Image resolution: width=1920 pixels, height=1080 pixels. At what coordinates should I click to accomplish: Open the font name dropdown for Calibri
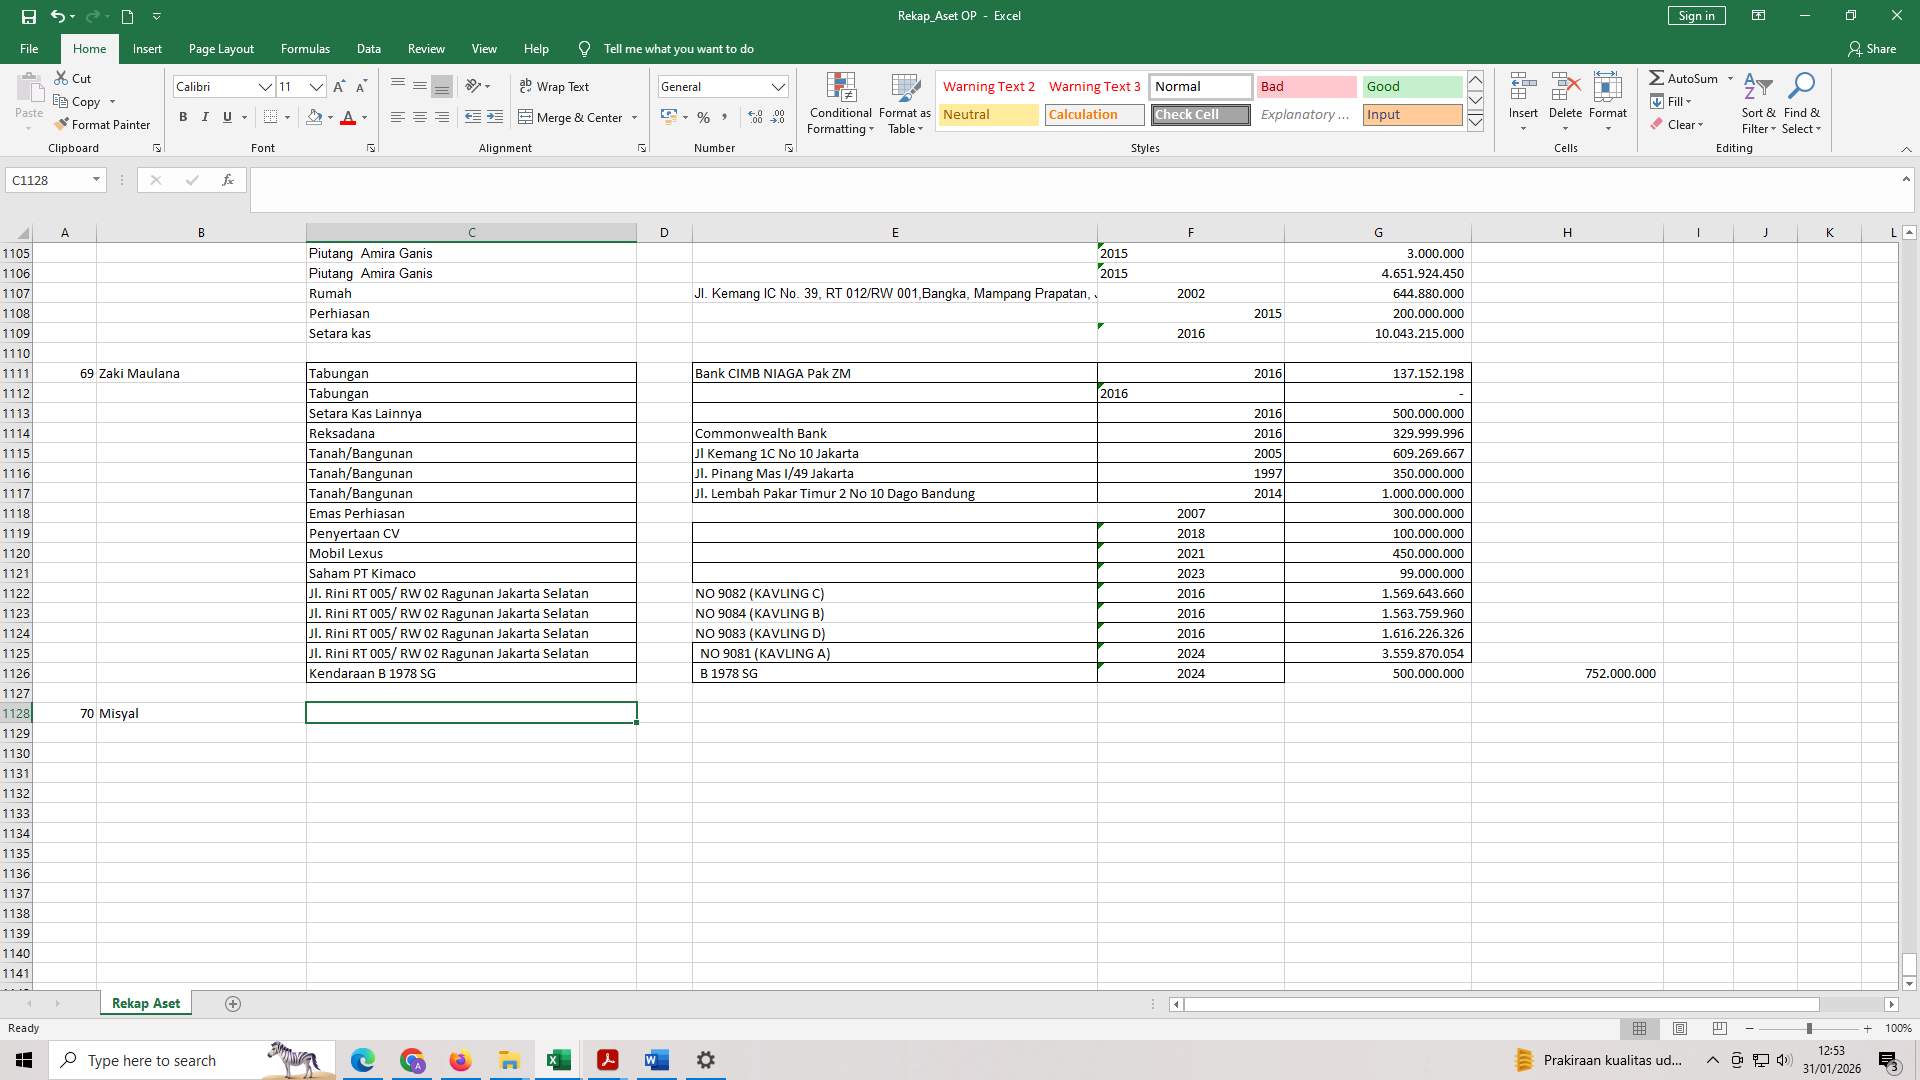(265, 87)
